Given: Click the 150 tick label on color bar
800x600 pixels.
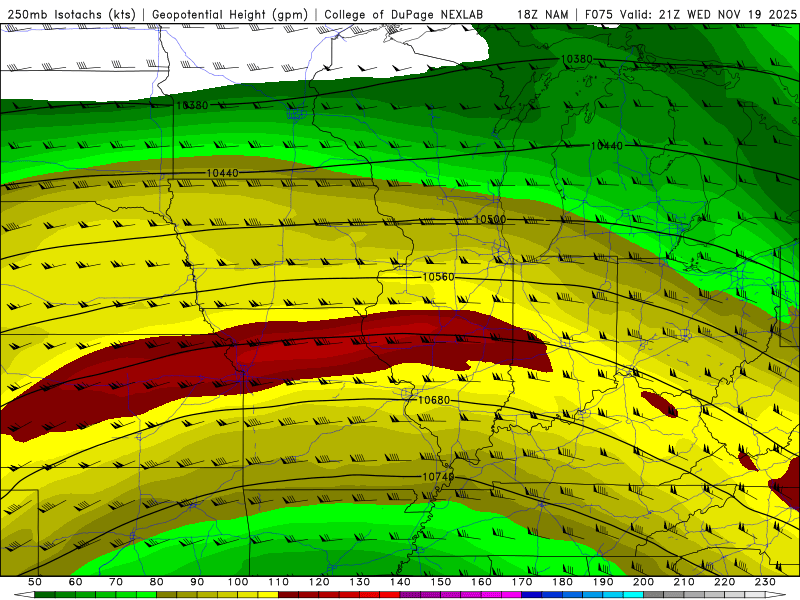Looking at the screenshot, I should coord(441,582).
